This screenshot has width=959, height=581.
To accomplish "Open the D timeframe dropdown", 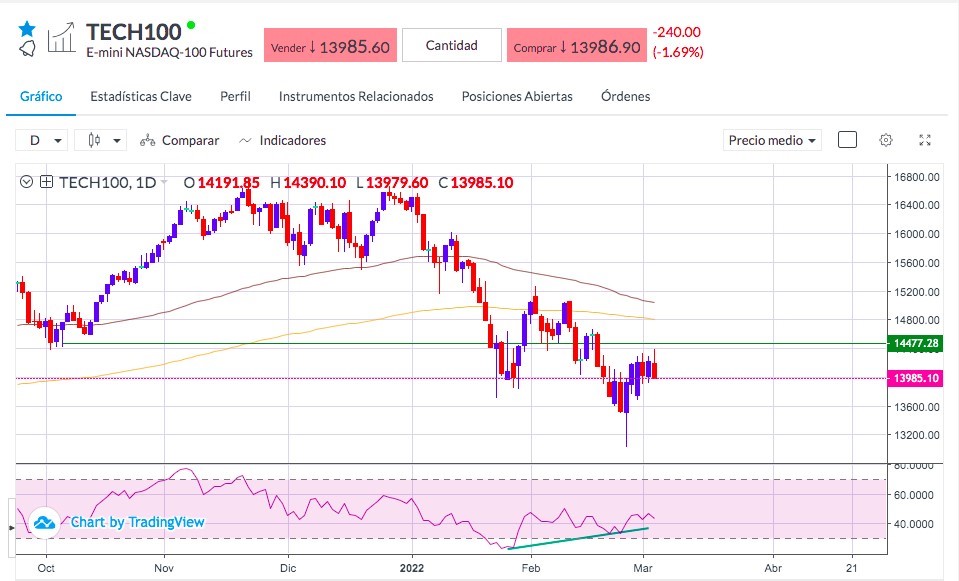I will click(x=42, y=140).
